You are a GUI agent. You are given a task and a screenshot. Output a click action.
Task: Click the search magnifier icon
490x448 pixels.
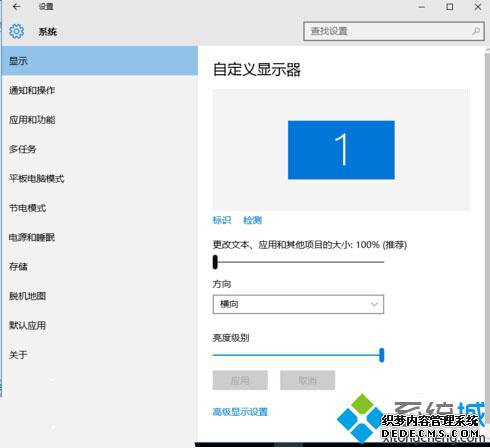click(476, 31)
